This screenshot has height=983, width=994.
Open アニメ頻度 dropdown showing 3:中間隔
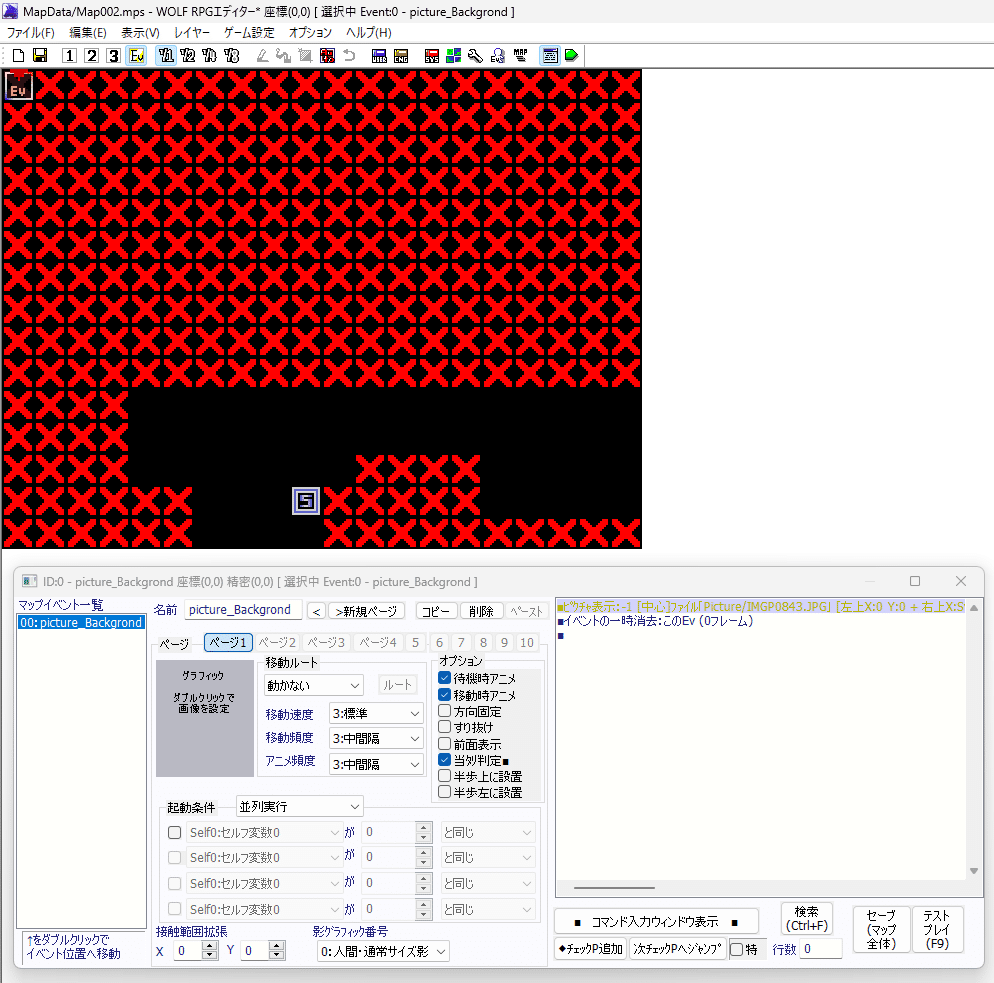tap(376, 764)
